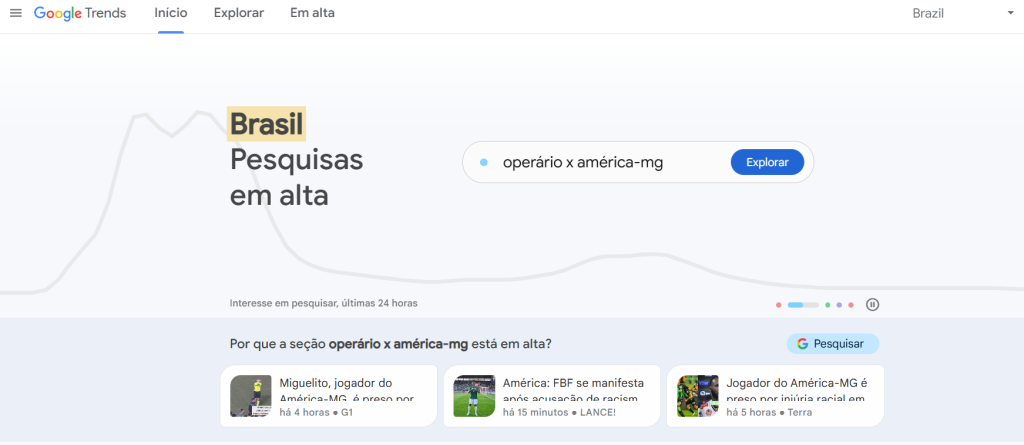
Task: Click the search field with operário x américa-mg
Action: (x=637, y=162)
